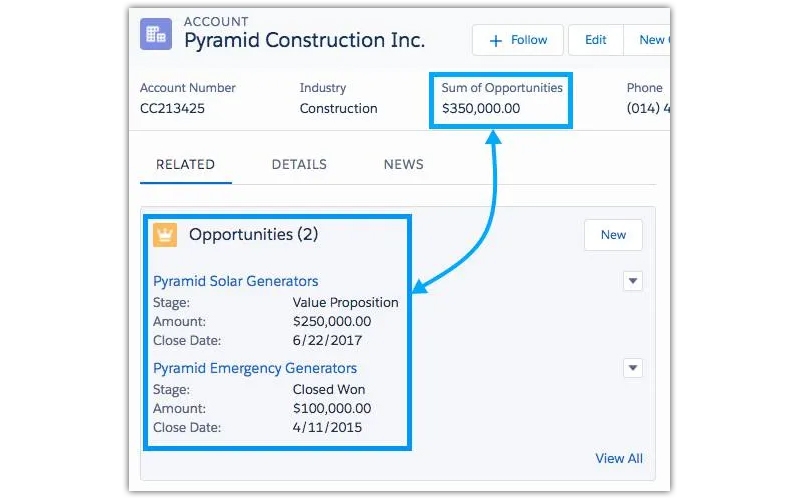Click the Opportunities (2) heading
This screenshot has height=500, width=800.
pos(253,235)
